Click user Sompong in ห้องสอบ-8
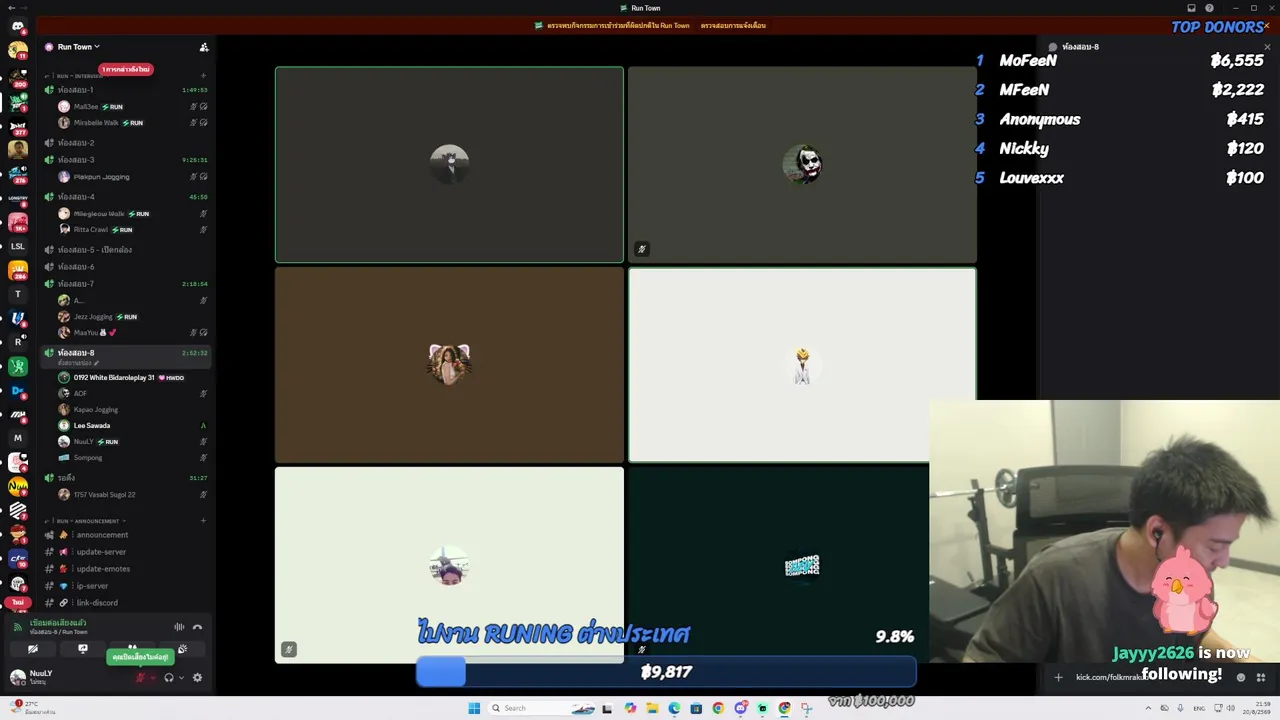Viewport: 1280px width, 720px height. pos(133,458)
